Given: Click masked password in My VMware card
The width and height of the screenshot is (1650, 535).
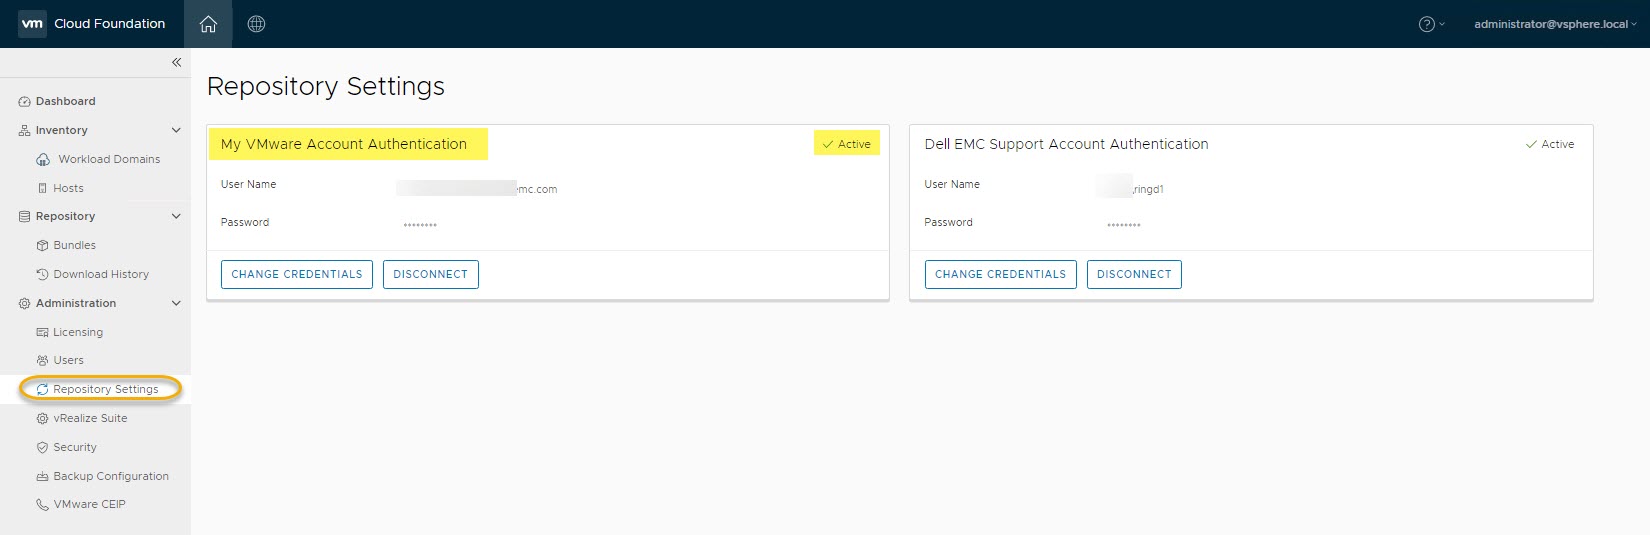Looking at the screenshot, I should coord(420,225).
